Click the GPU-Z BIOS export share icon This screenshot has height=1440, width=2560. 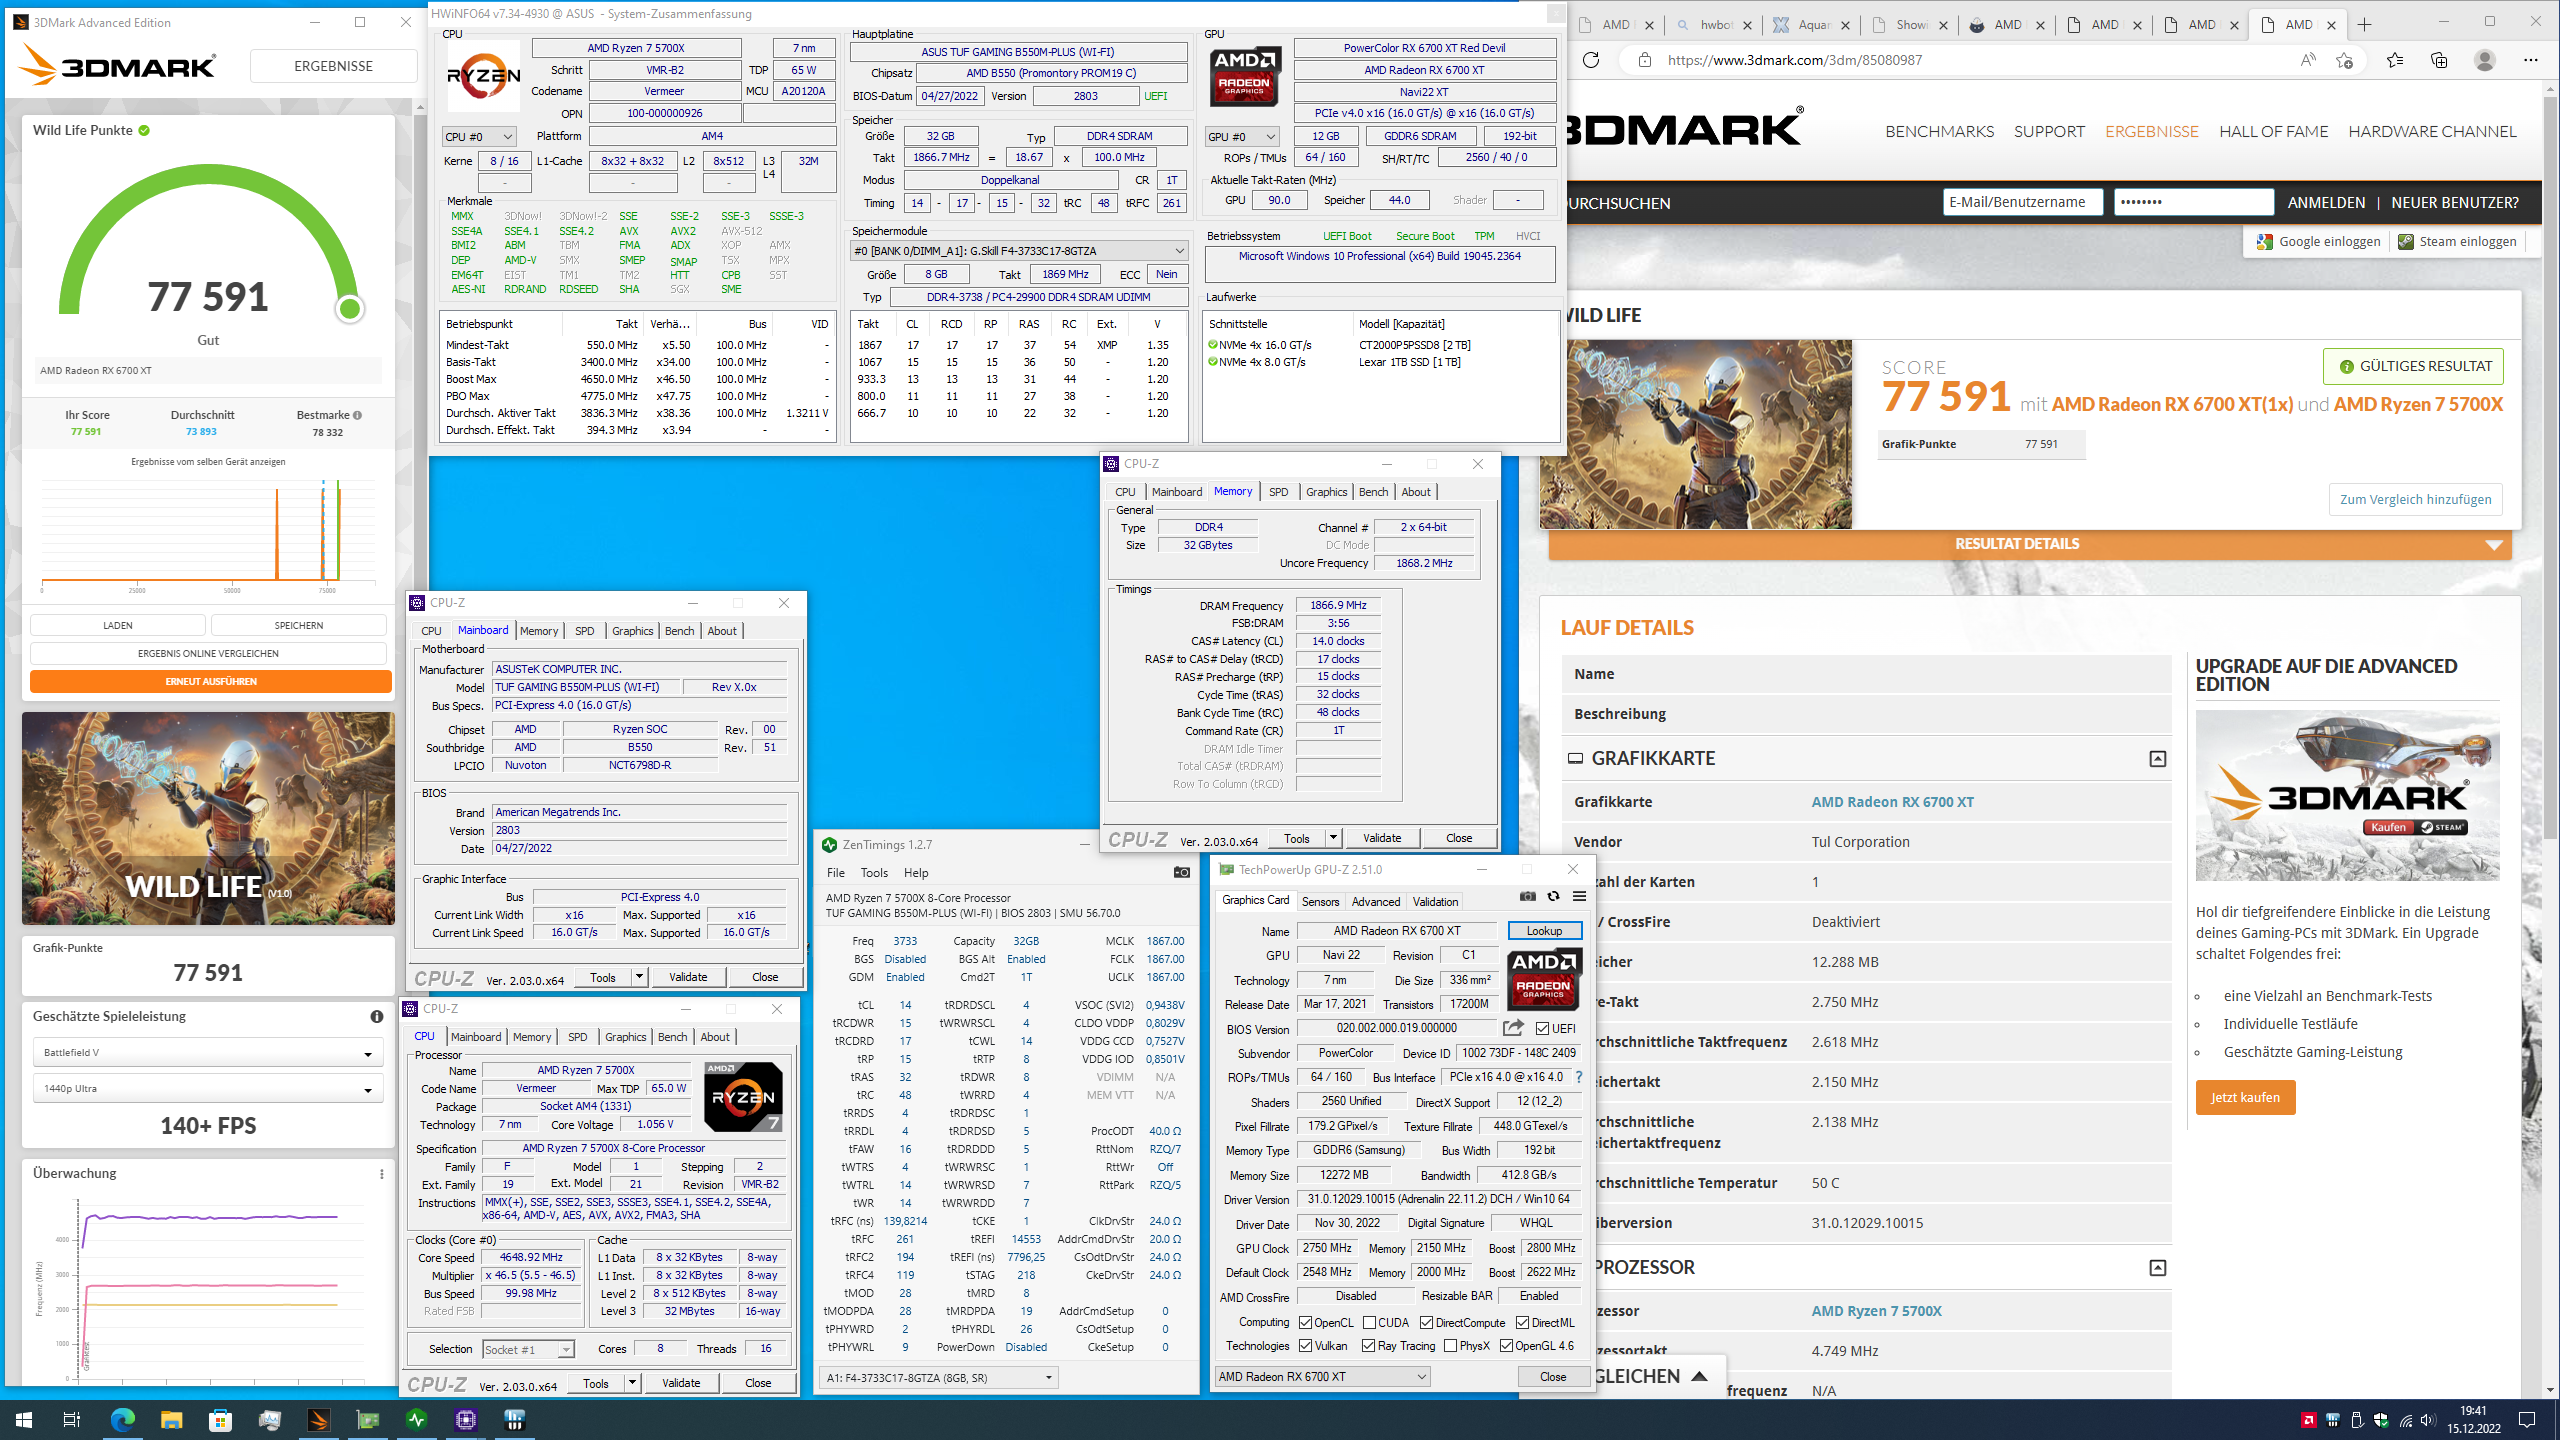[x=1513, y=1028]
